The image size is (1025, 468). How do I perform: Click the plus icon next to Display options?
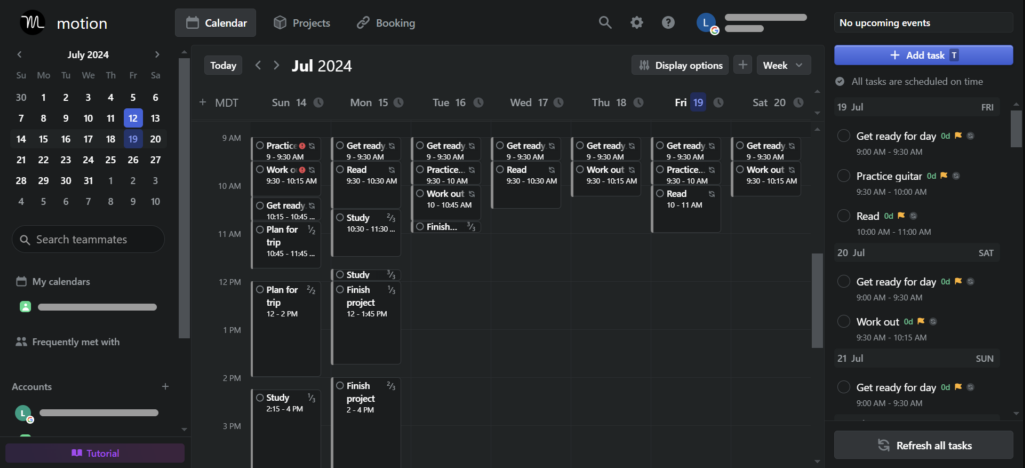pyautogui.click(x=743, y=65)
